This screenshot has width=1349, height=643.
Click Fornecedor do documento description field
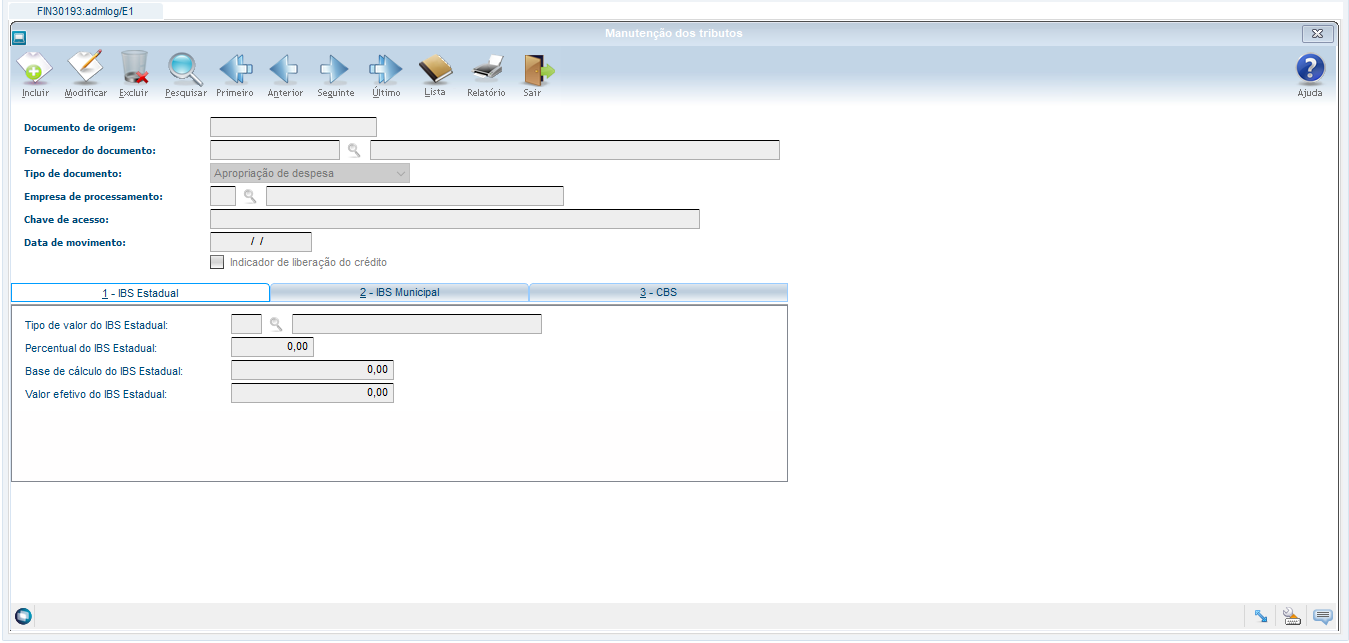(x=575, y=150)
